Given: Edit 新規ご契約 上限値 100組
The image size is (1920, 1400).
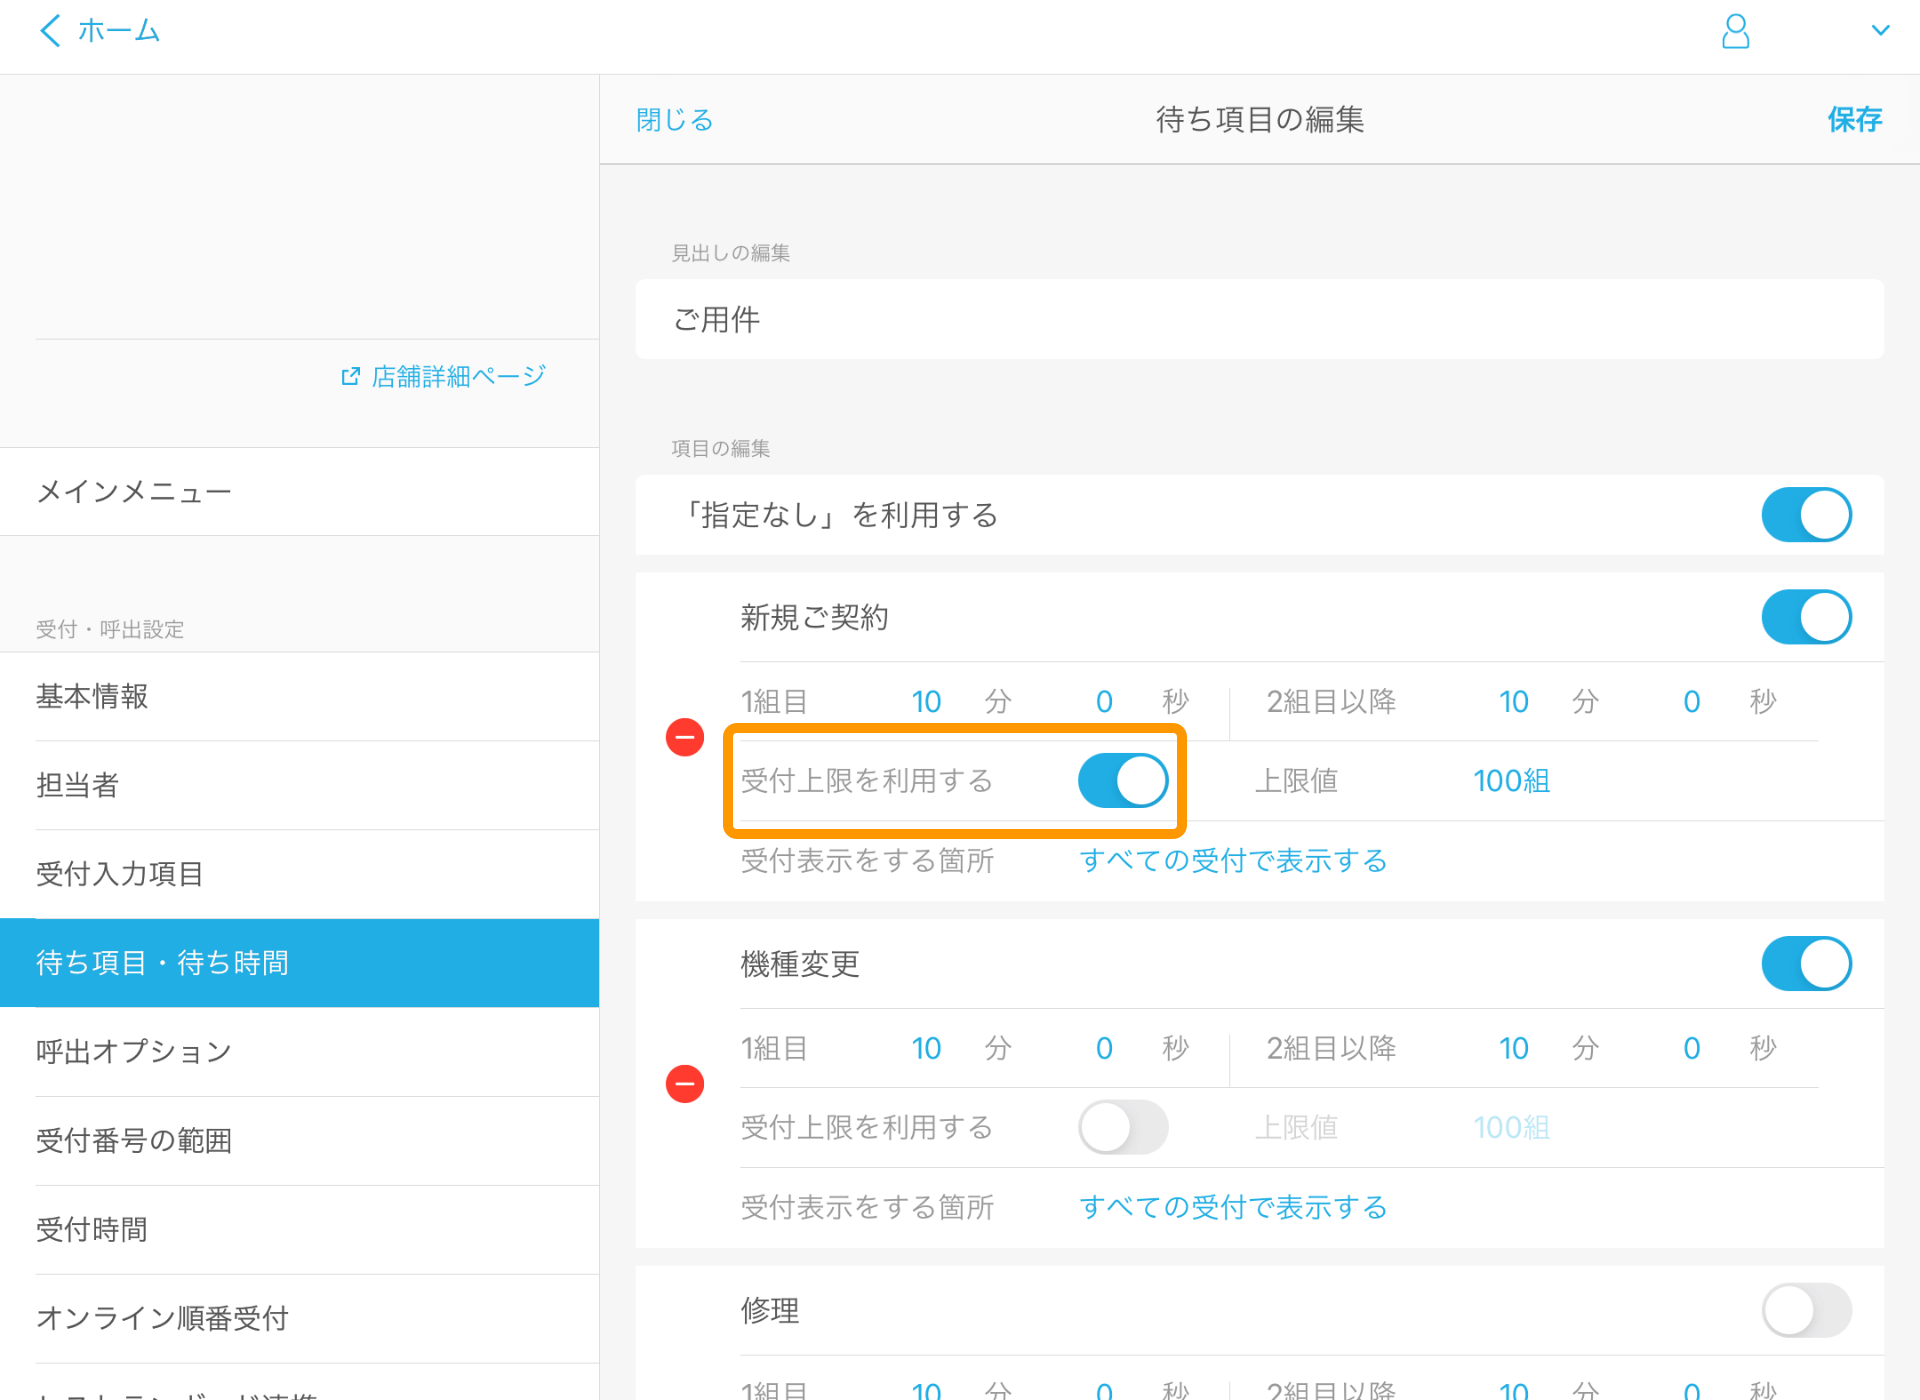Looking at the screenshot, I should click(x=1511, y=781).
